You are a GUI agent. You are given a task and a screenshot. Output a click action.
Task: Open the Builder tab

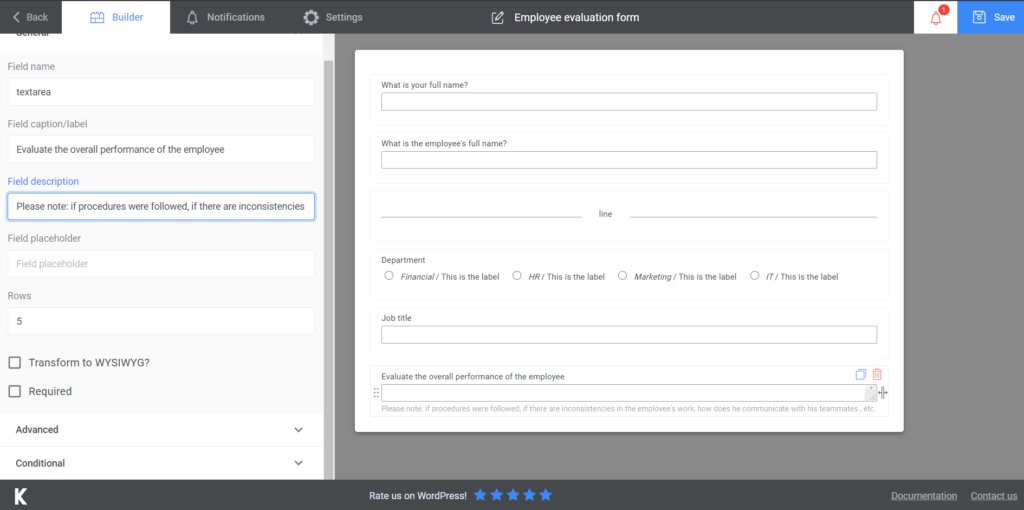pos(116,17)
